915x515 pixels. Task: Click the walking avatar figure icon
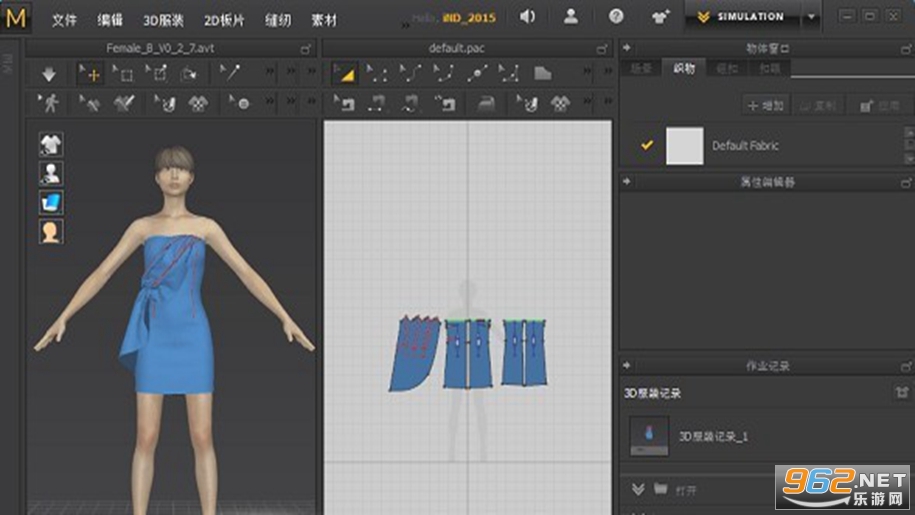49,103
